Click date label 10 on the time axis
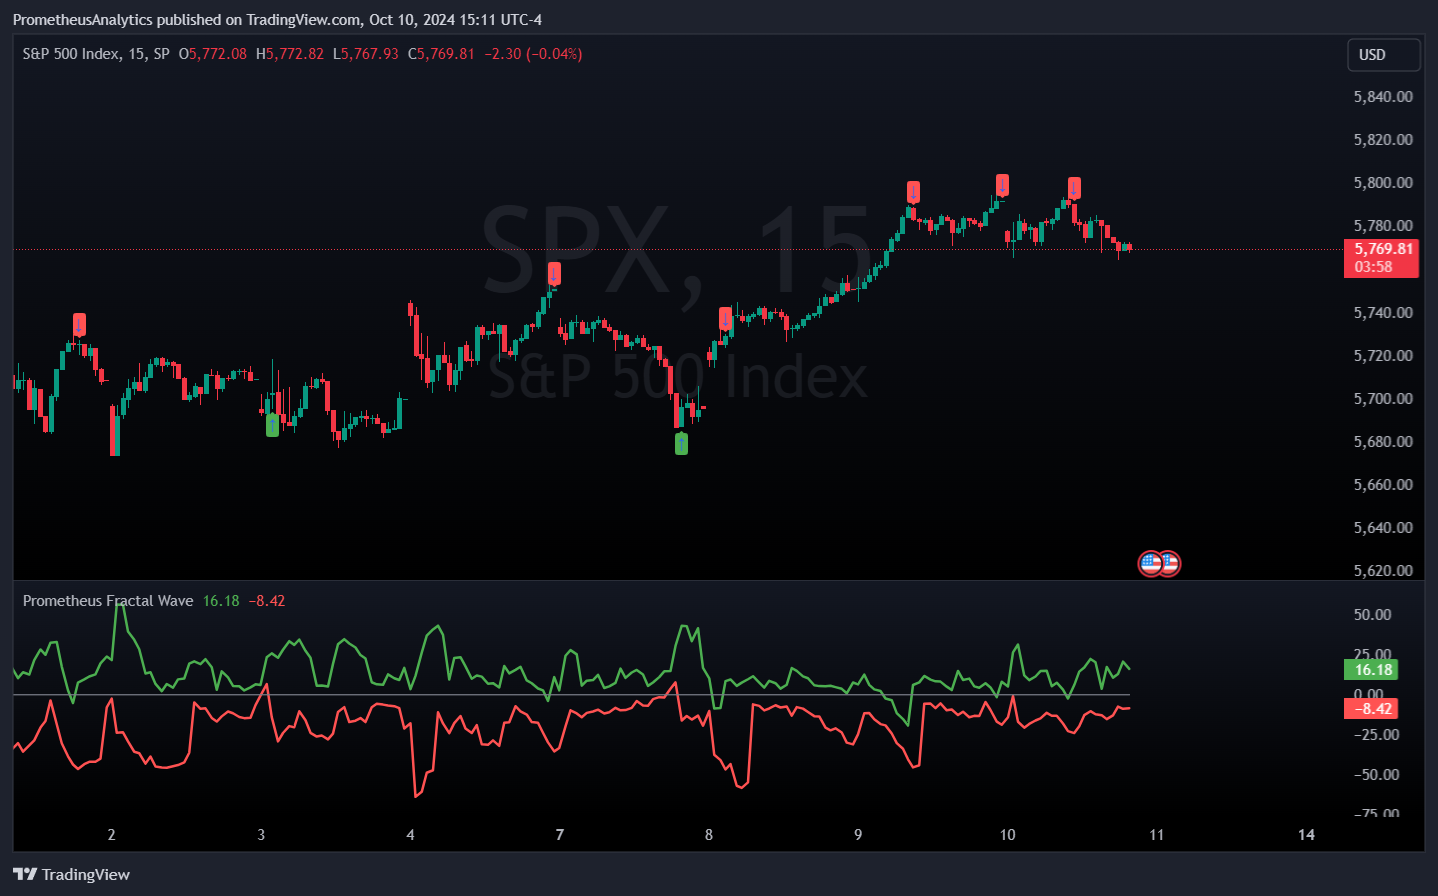The width and height of the screenshot is (1438, 896). tap(1007, 835)
